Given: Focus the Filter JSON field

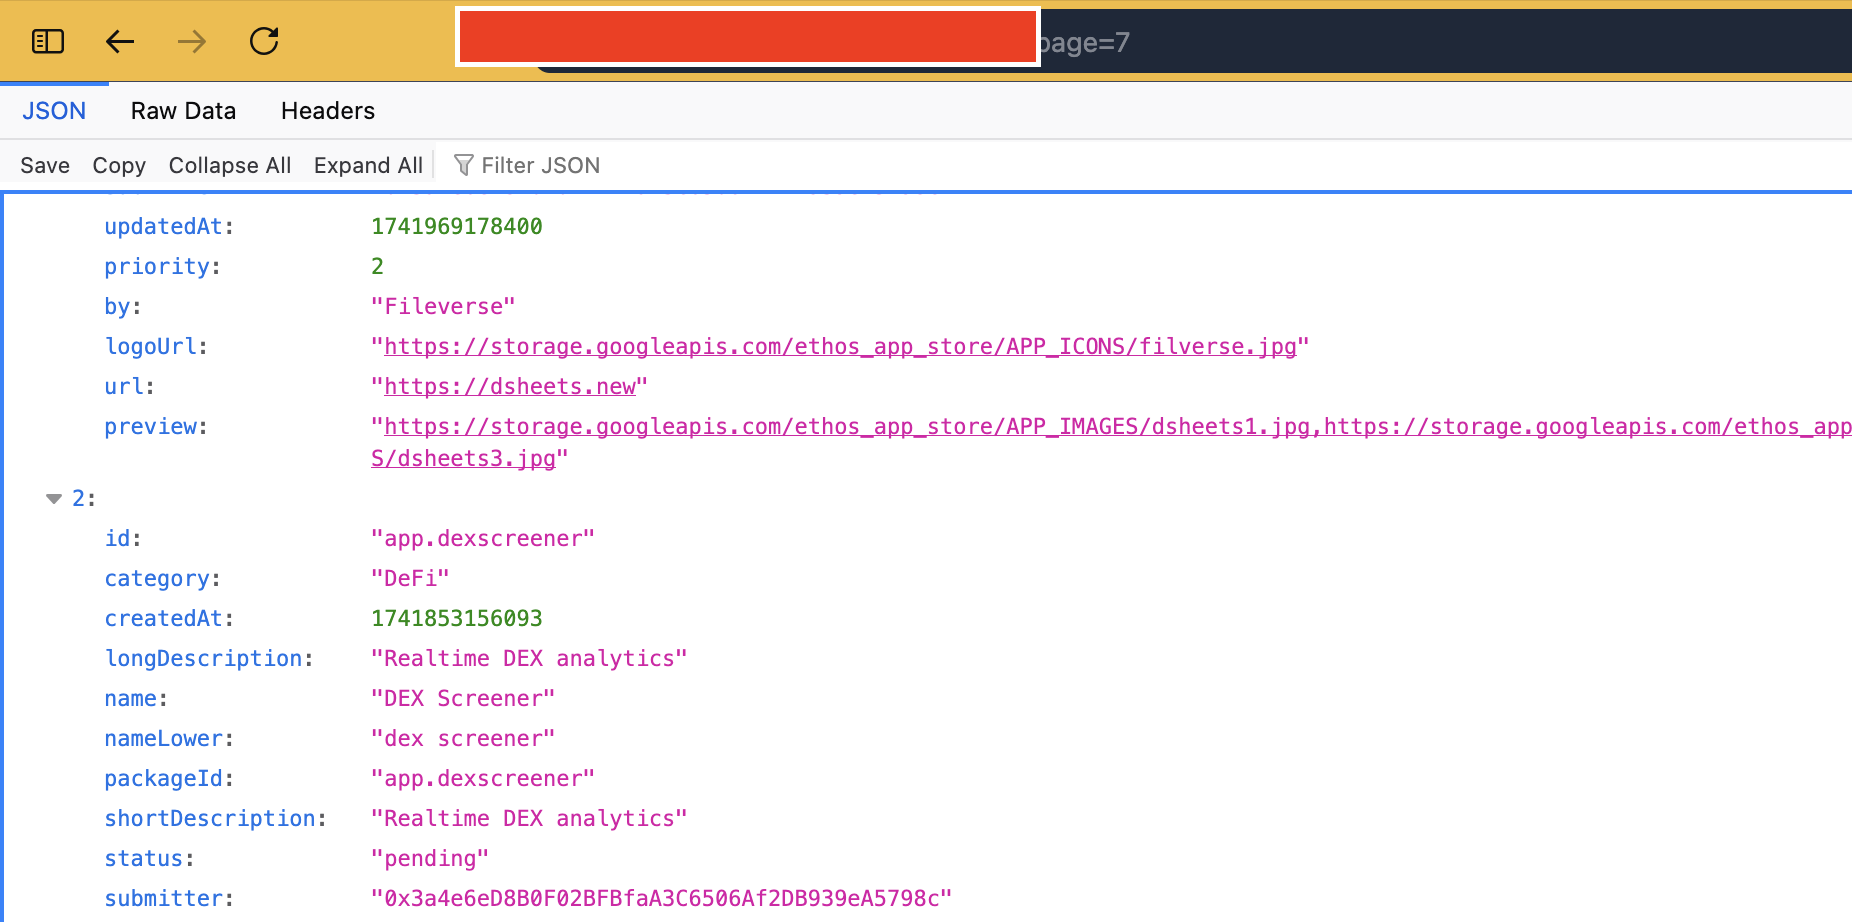Looking at the screenshot, I should coord(541,165).
